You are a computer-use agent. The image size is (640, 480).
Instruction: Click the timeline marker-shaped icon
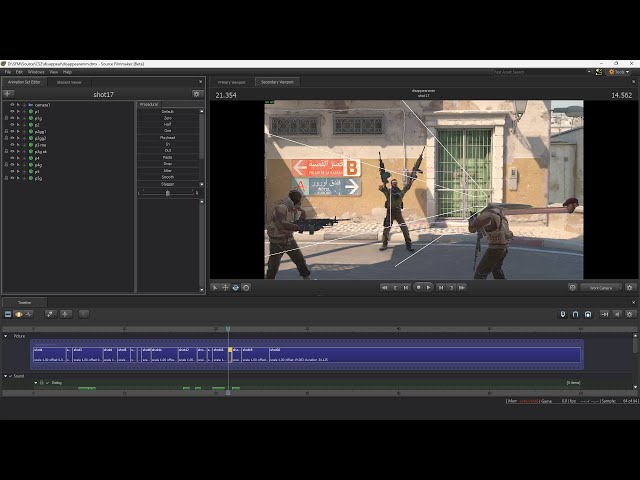tap(563, 314)
